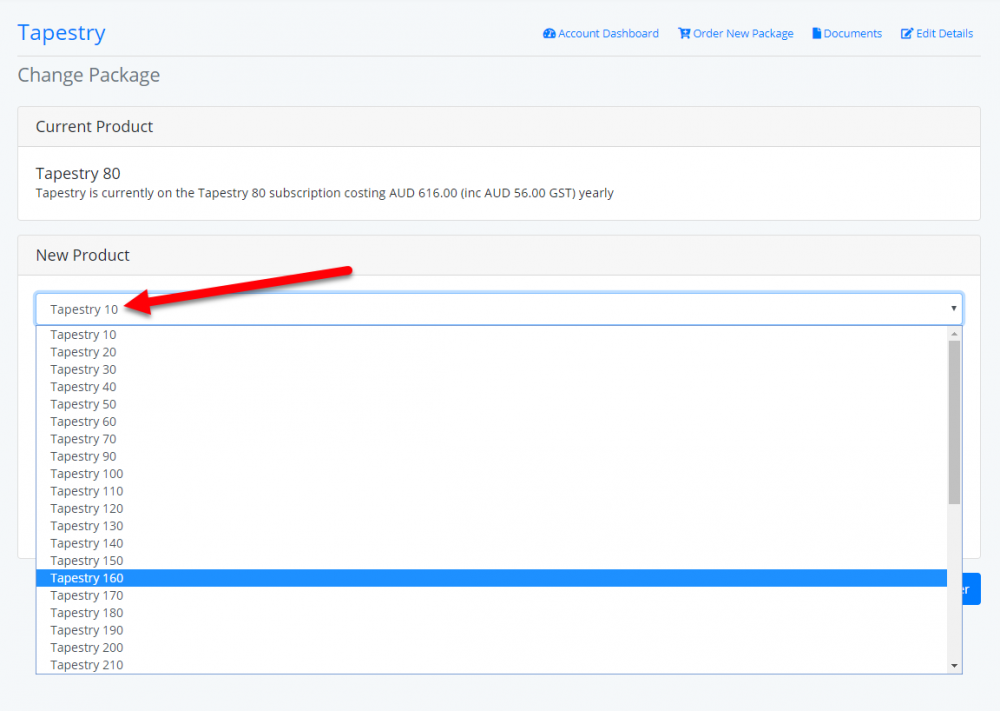Pick Tapestry 130 from dropdown
Screen dimensions: 1000x711
[x=491, y=526]
